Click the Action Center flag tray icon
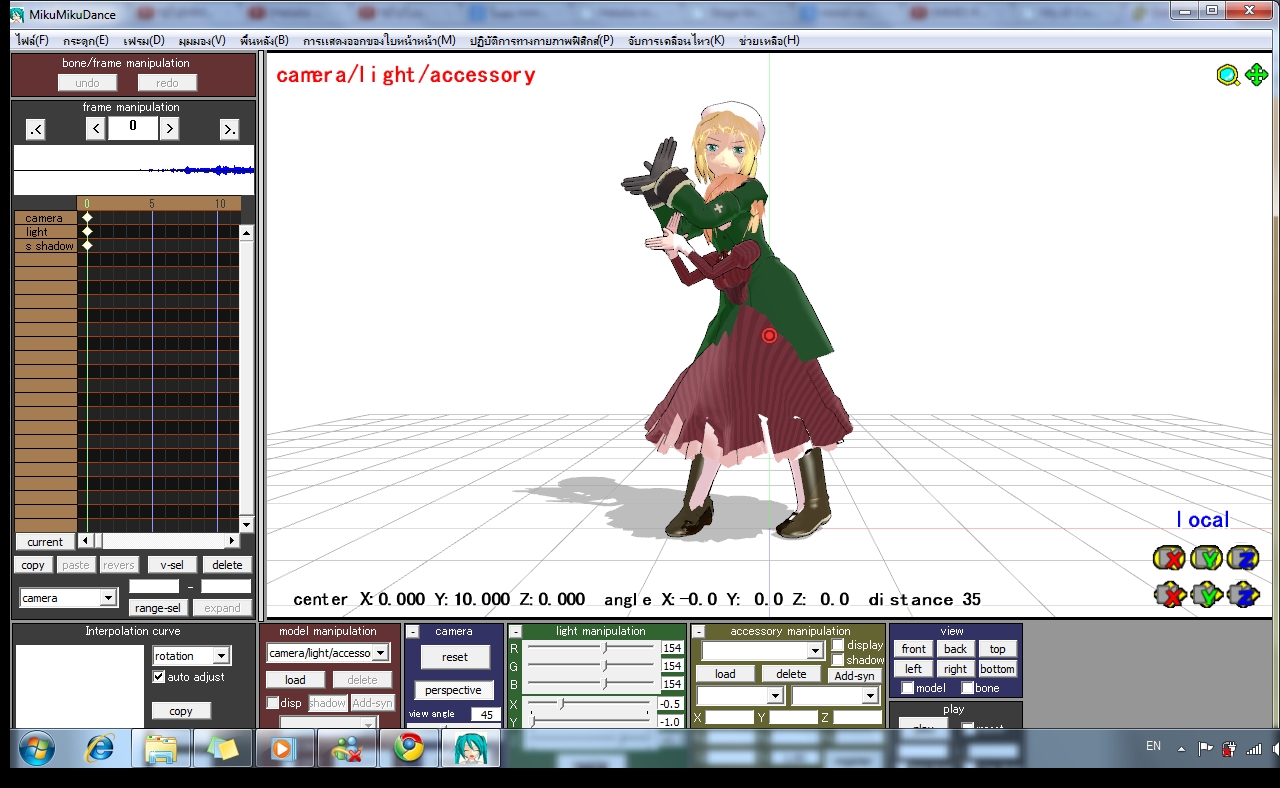Image resolution: width=1280 pixels, height=788 pixels. (1205, 748)
